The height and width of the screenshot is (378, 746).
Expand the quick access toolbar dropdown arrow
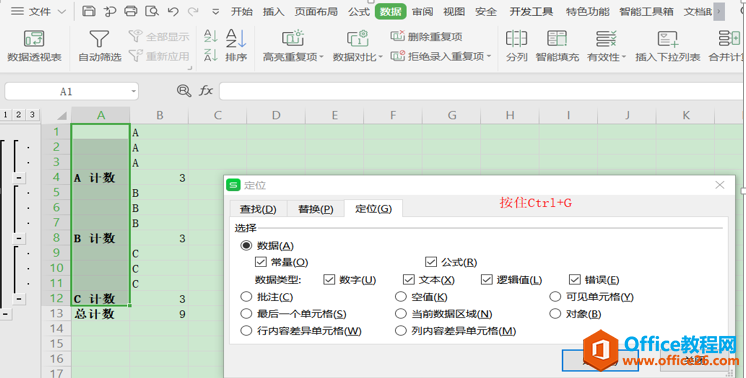point(216,12)
